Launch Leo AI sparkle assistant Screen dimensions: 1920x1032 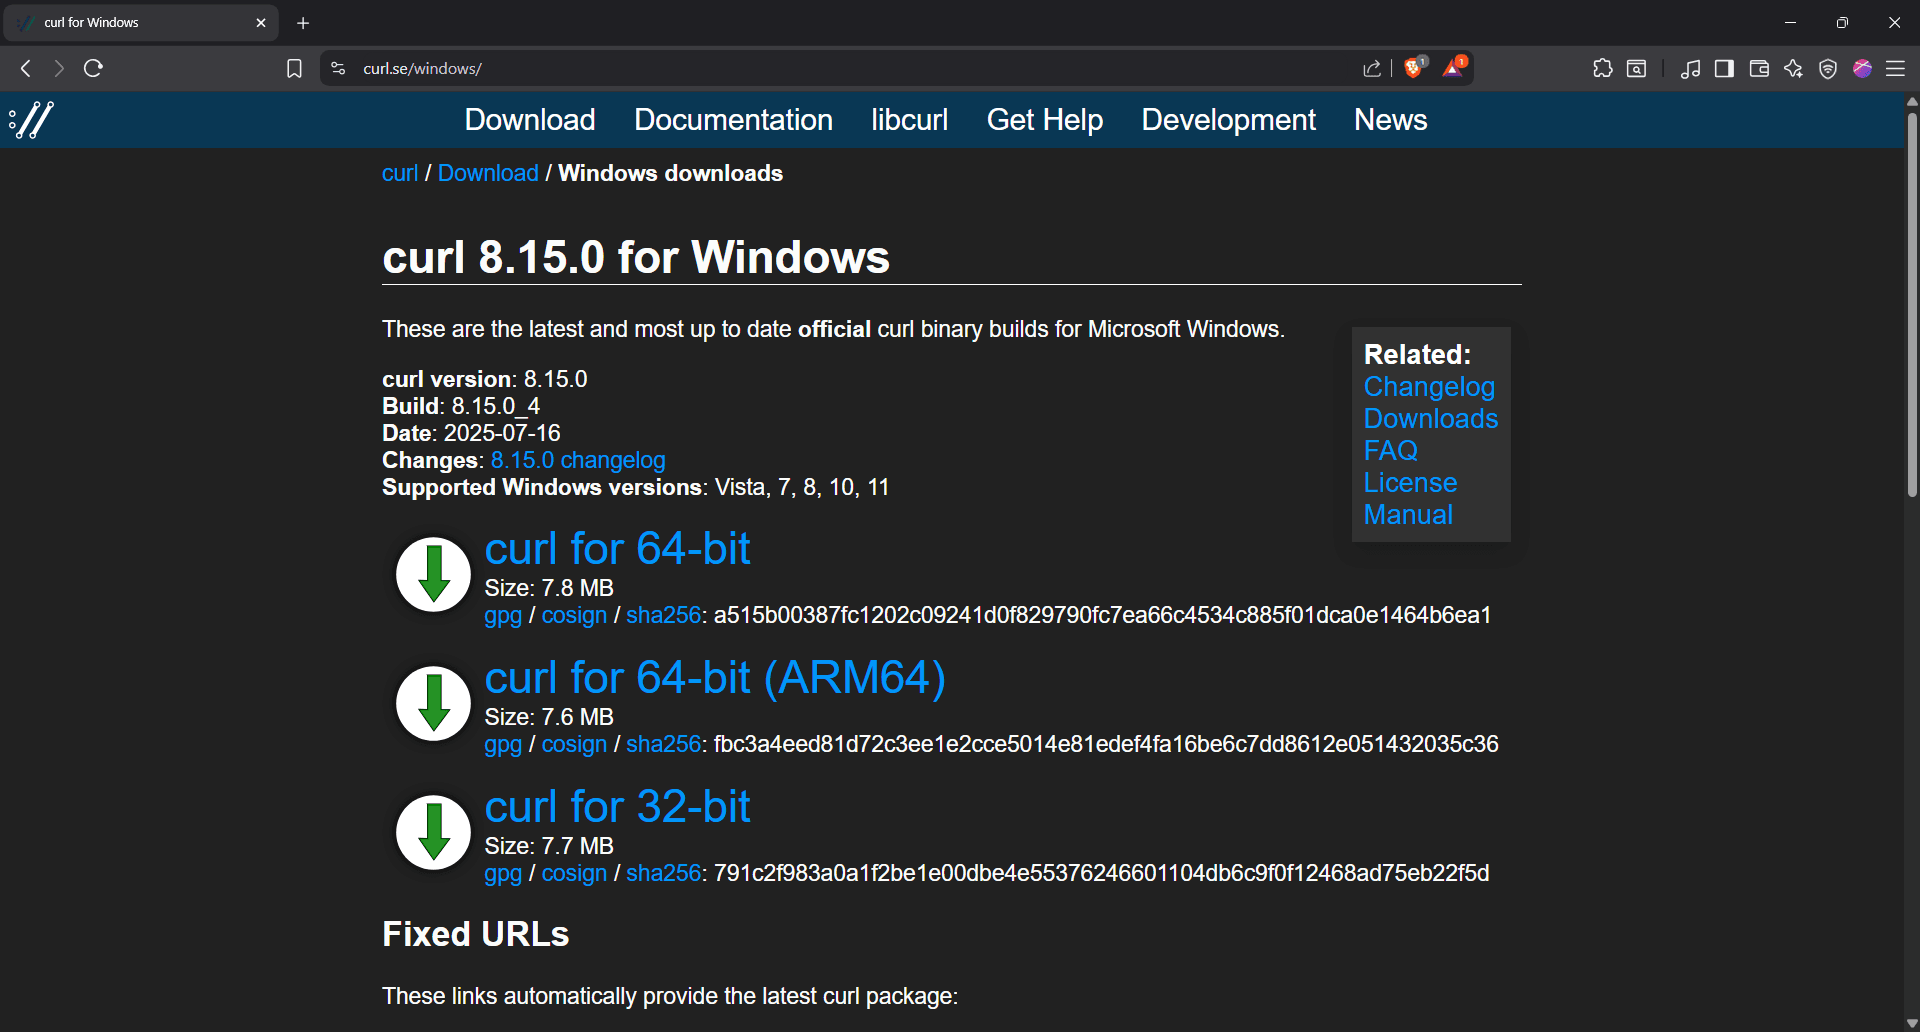[1793, 68]
